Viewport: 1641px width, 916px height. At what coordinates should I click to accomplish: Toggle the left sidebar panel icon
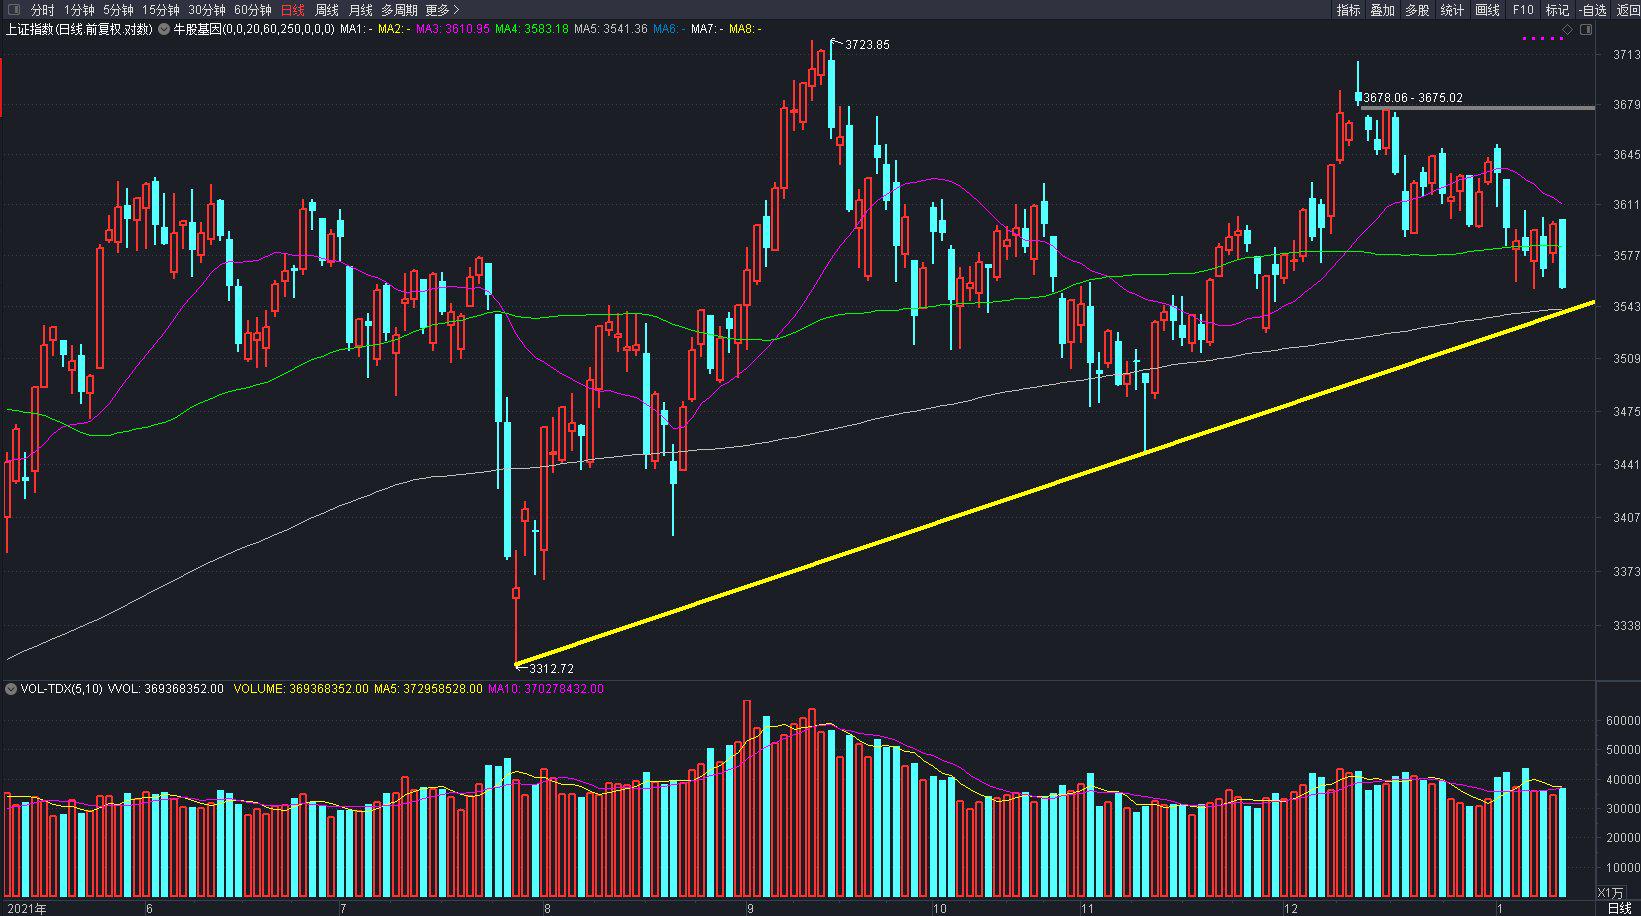[14, 10]
